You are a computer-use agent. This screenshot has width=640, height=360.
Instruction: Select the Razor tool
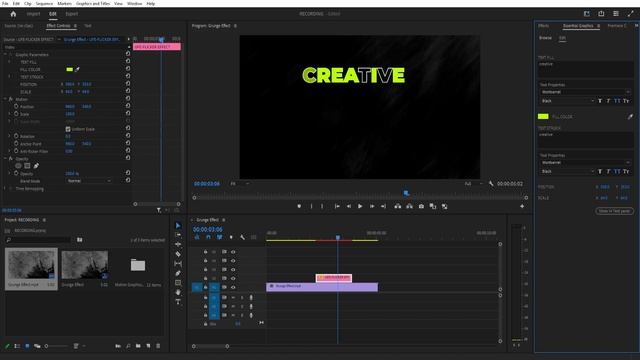coord(178,254)
